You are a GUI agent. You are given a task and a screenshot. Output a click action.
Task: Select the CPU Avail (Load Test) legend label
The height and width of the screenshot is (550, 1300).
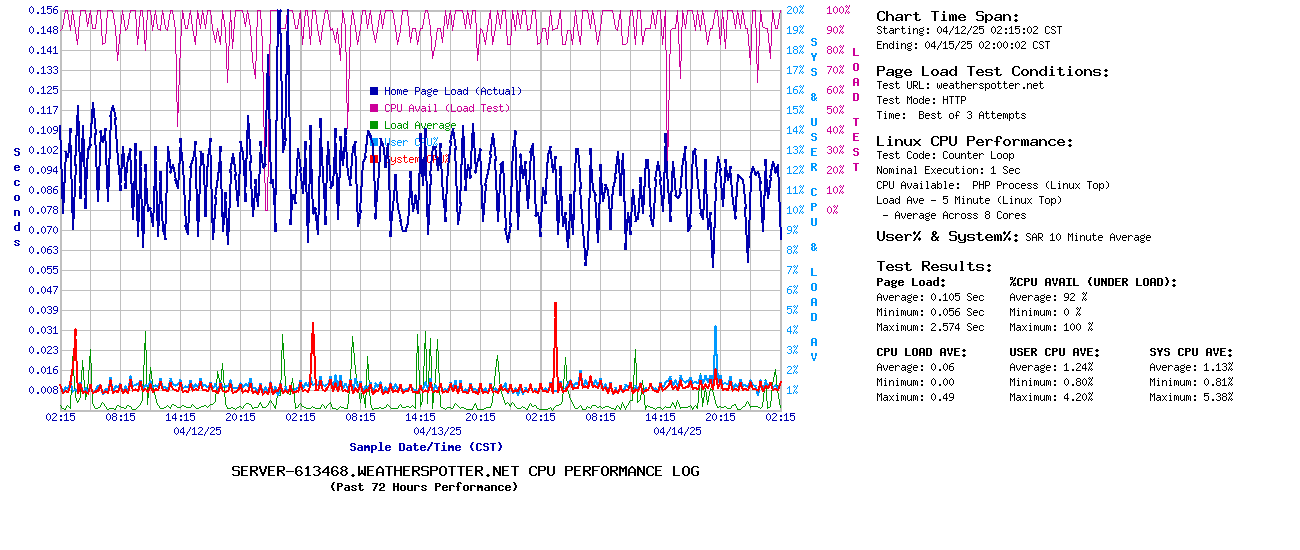[447, 108]
